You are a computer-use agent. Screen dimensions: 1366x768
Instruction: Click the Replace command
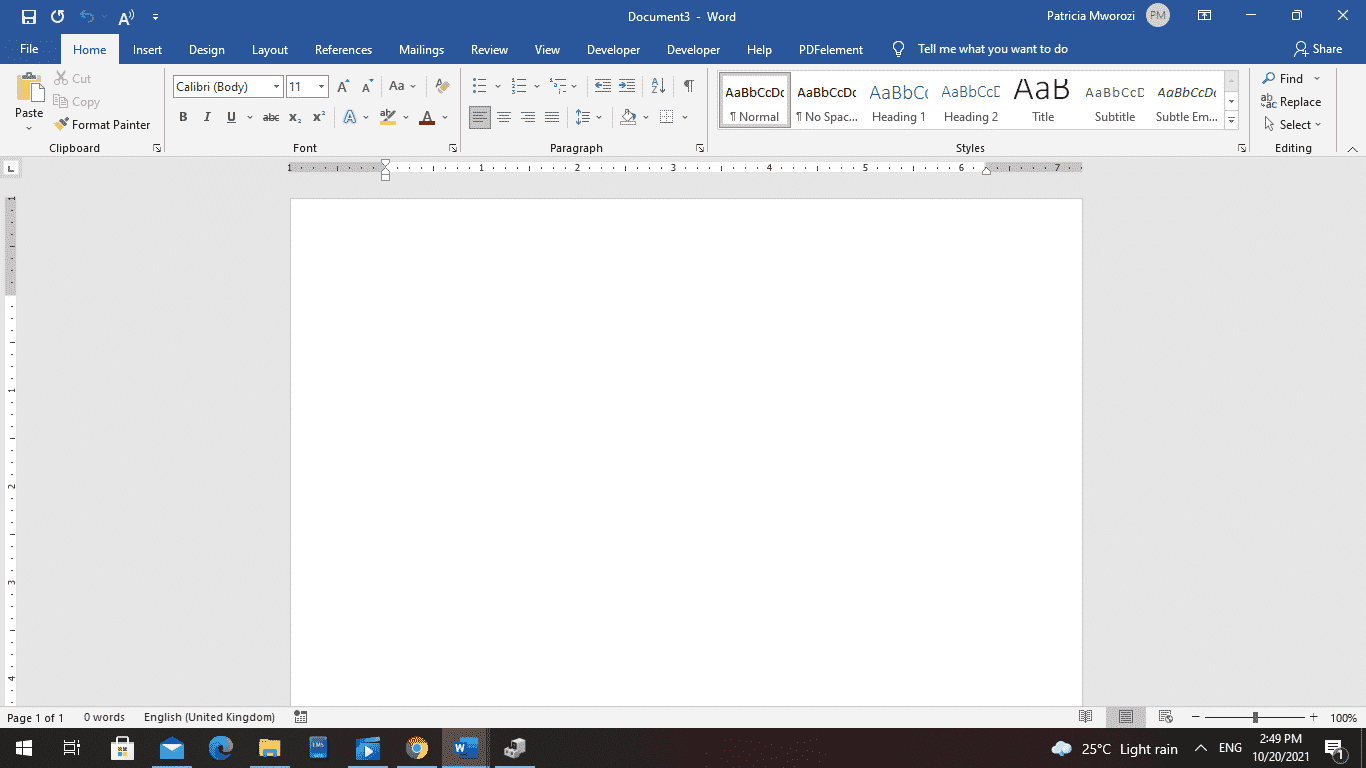[1294, 101]
